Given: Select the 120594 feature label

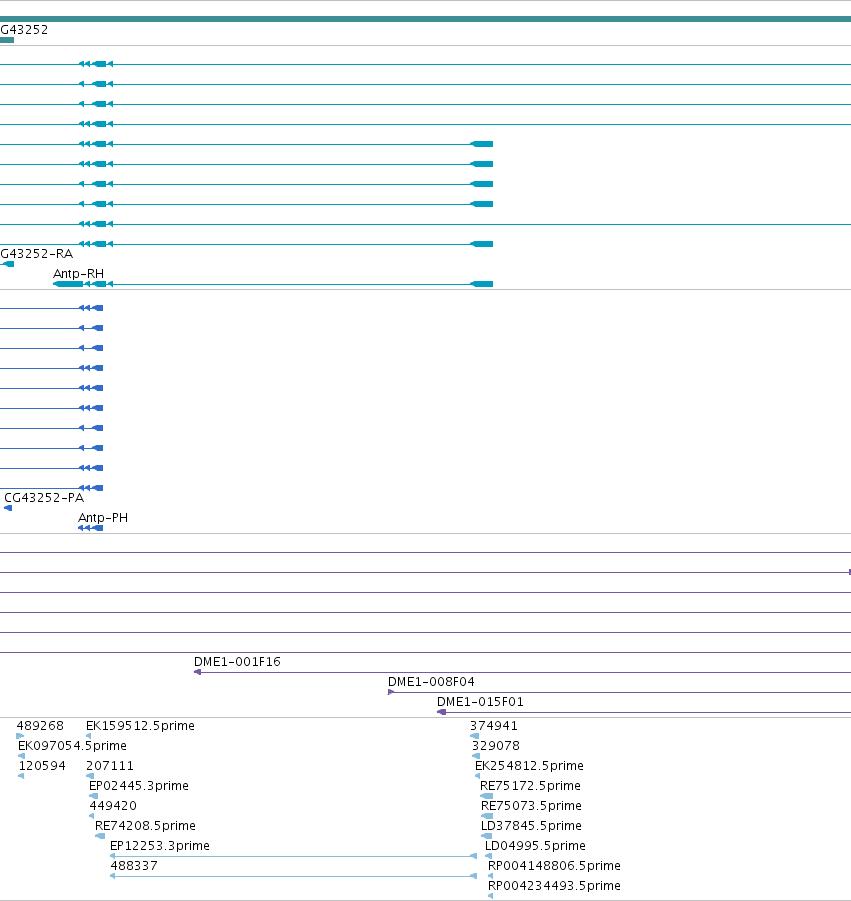Looking at the screenshot, I should tap(42, 766).
